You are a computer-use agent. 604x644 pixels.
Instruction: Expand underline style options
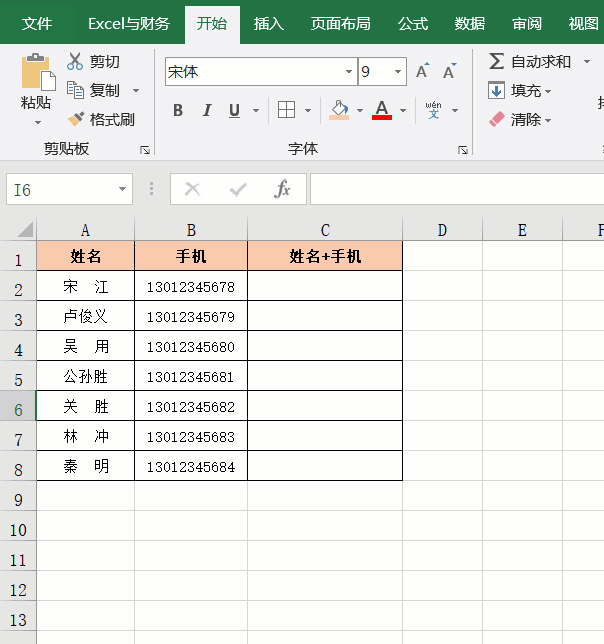point(256,110)
